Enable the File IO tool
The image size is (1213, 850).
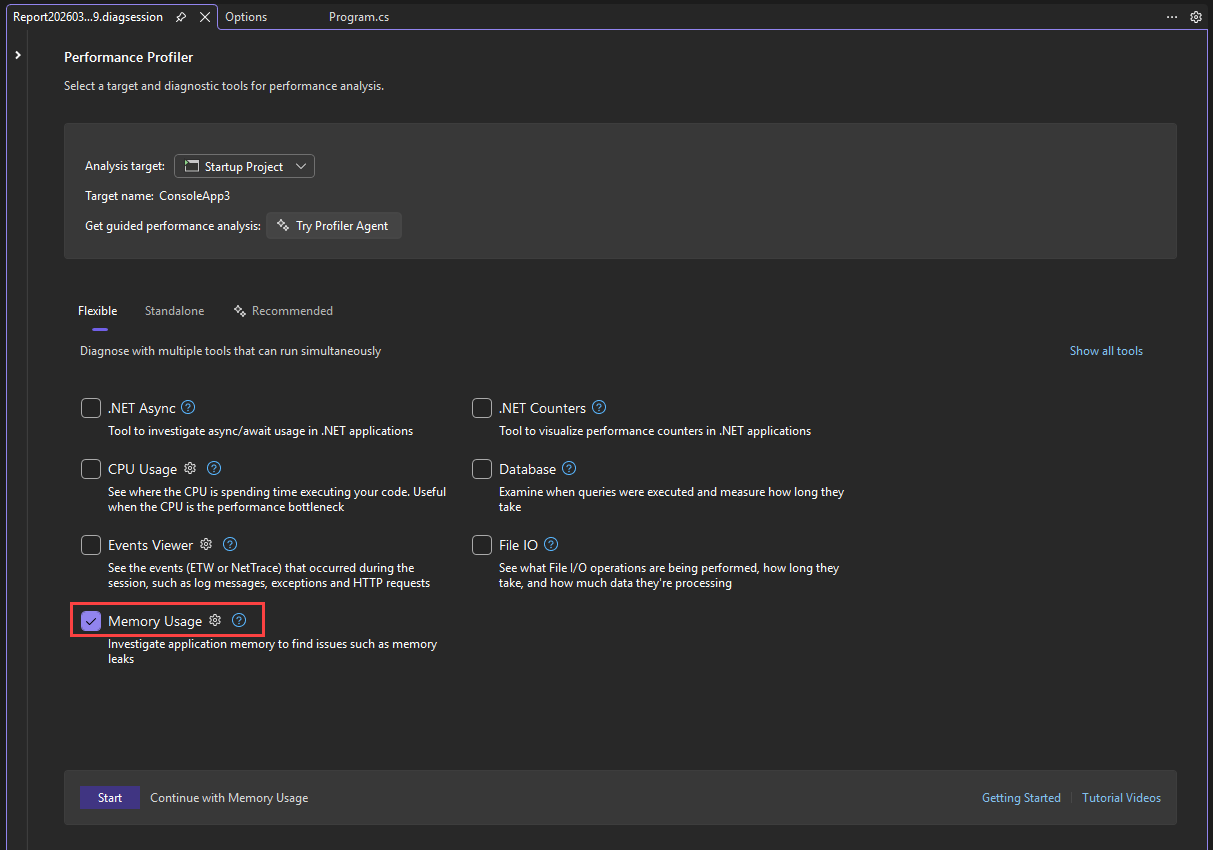[x=481, y=544]
